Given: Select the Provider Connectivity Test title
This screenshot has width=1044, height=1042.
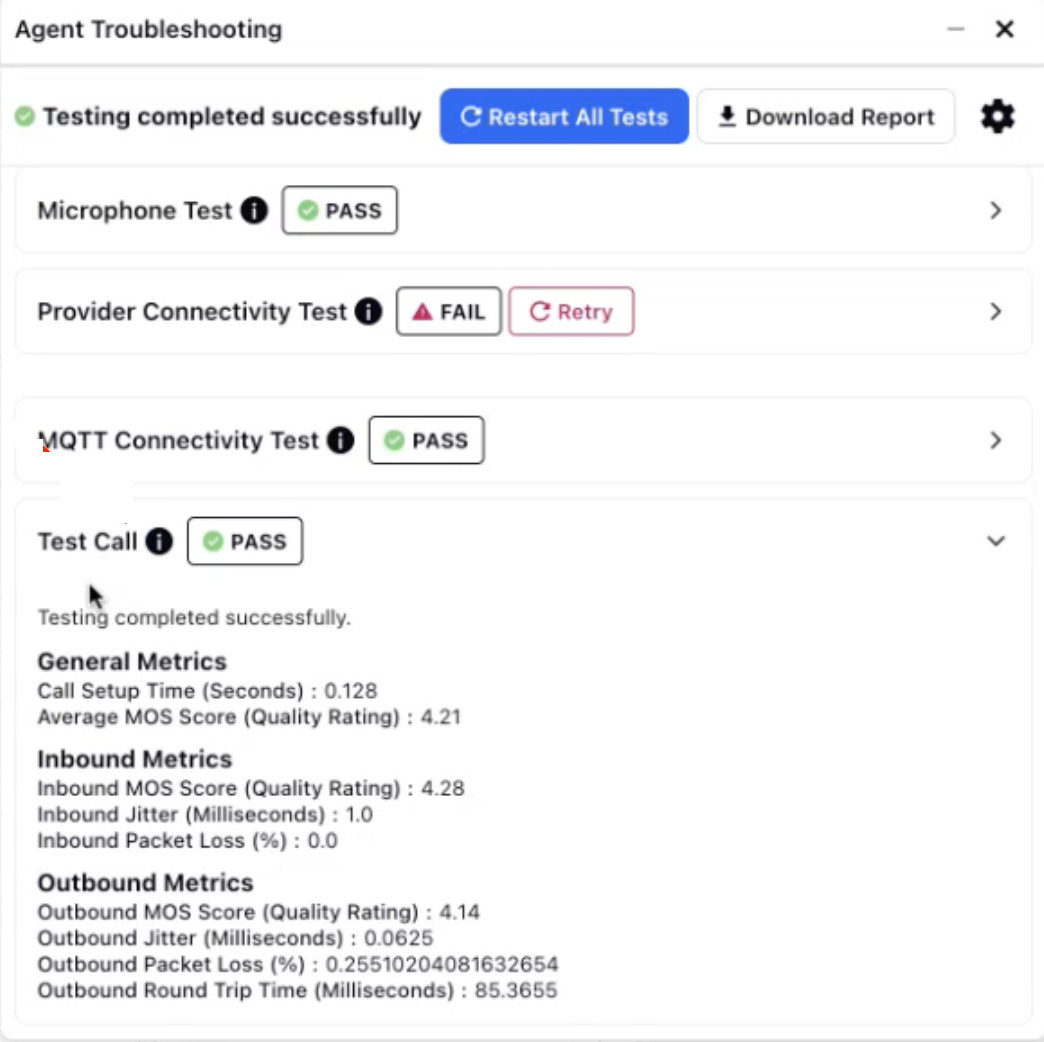Looking at the screenshot, I should click(x=192, y=311).
